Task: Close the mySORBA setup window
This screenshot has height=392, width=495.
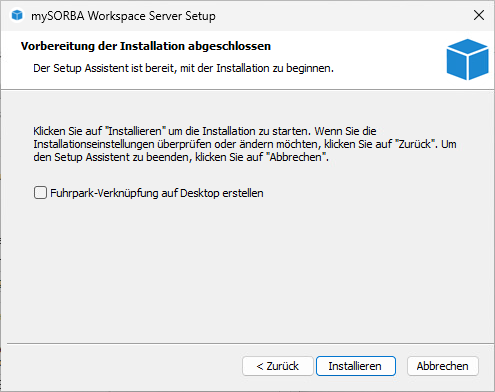Action: [x=479, y=15]
